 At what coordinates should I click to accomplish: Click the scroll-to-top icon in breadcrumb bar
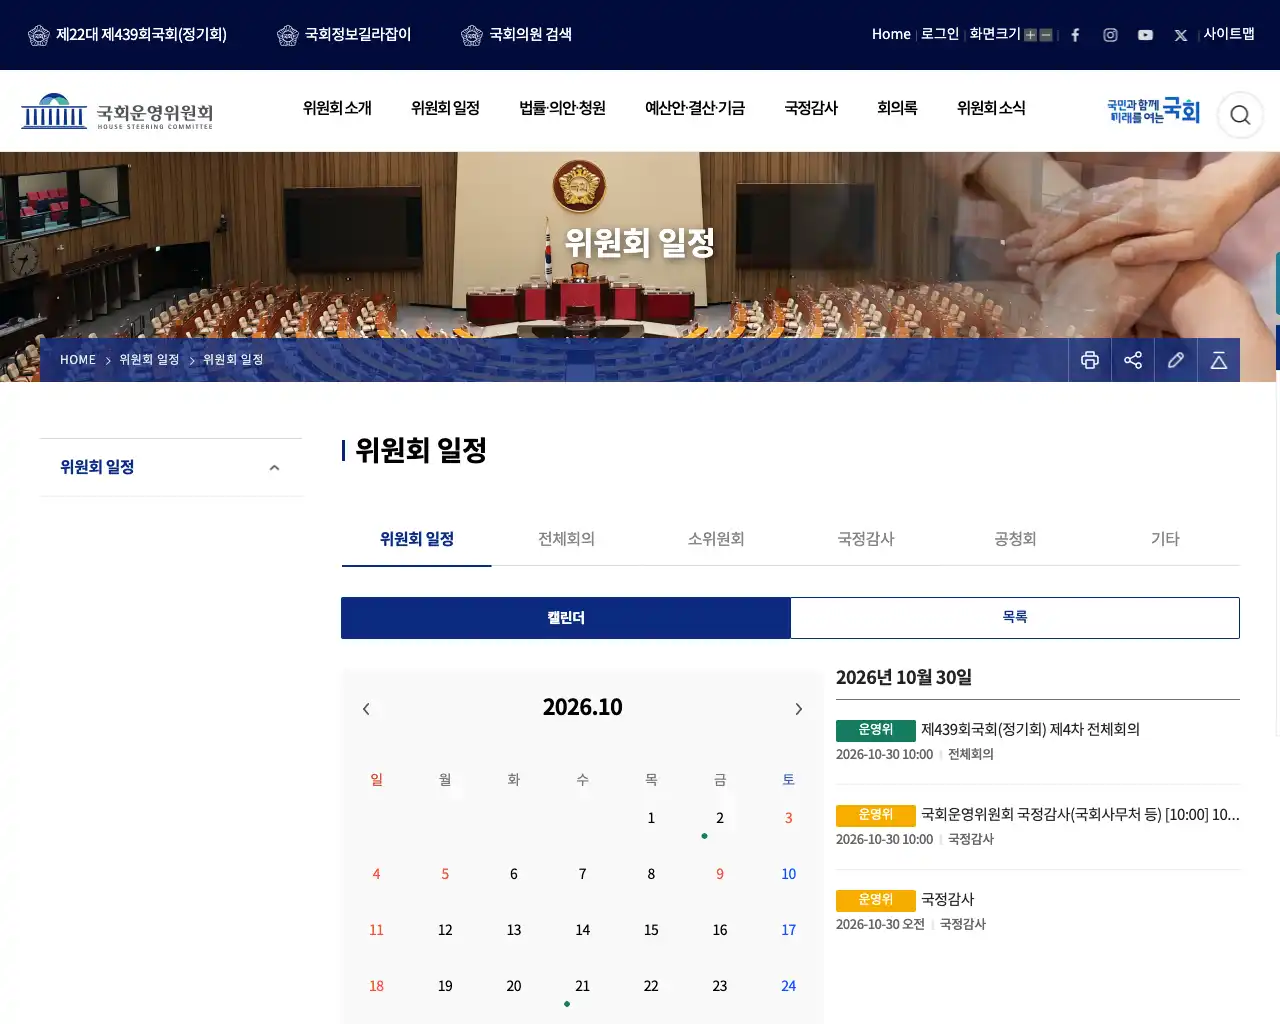[1219, 360]
